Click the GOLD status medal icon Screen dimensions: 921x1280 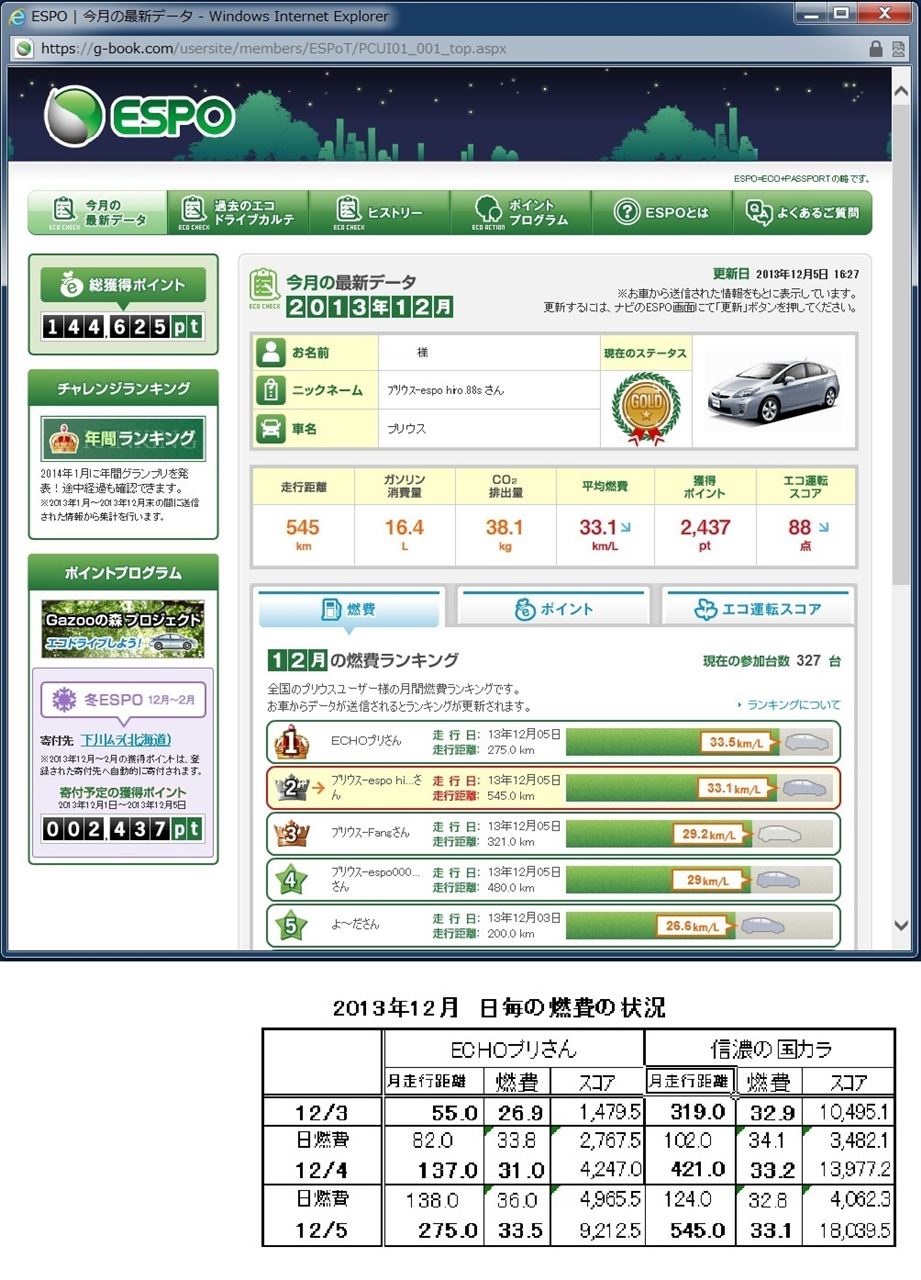click(x=645, y=408)
